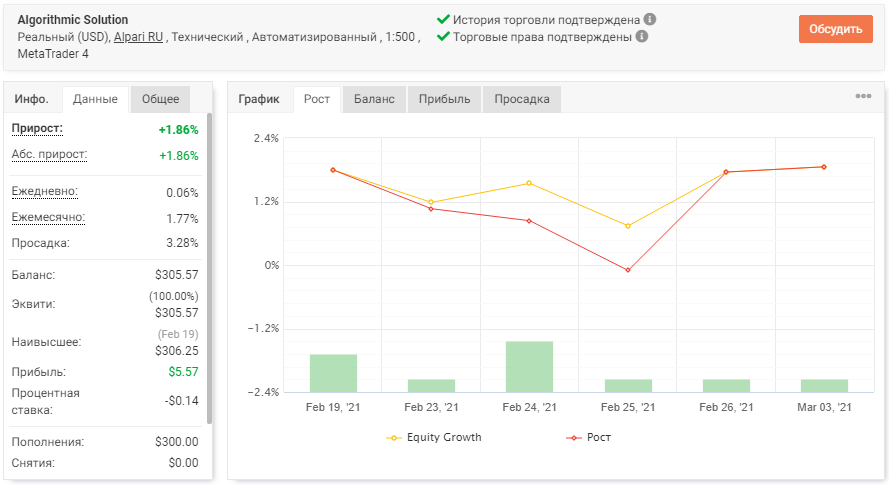The width and height of the screenshot is (889, 485).
Task: Click info icon beside История торговли подтверждена
Action: click(x=650, y=19)
